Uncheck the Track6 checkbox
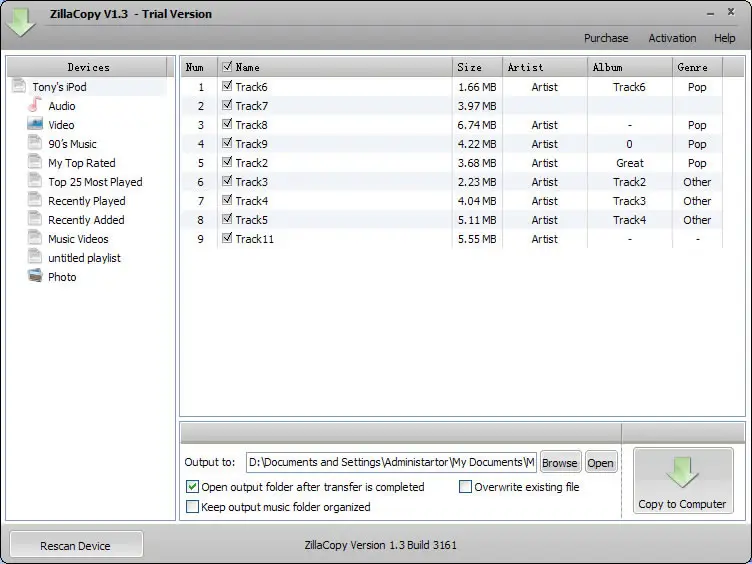 pos(227,86)
